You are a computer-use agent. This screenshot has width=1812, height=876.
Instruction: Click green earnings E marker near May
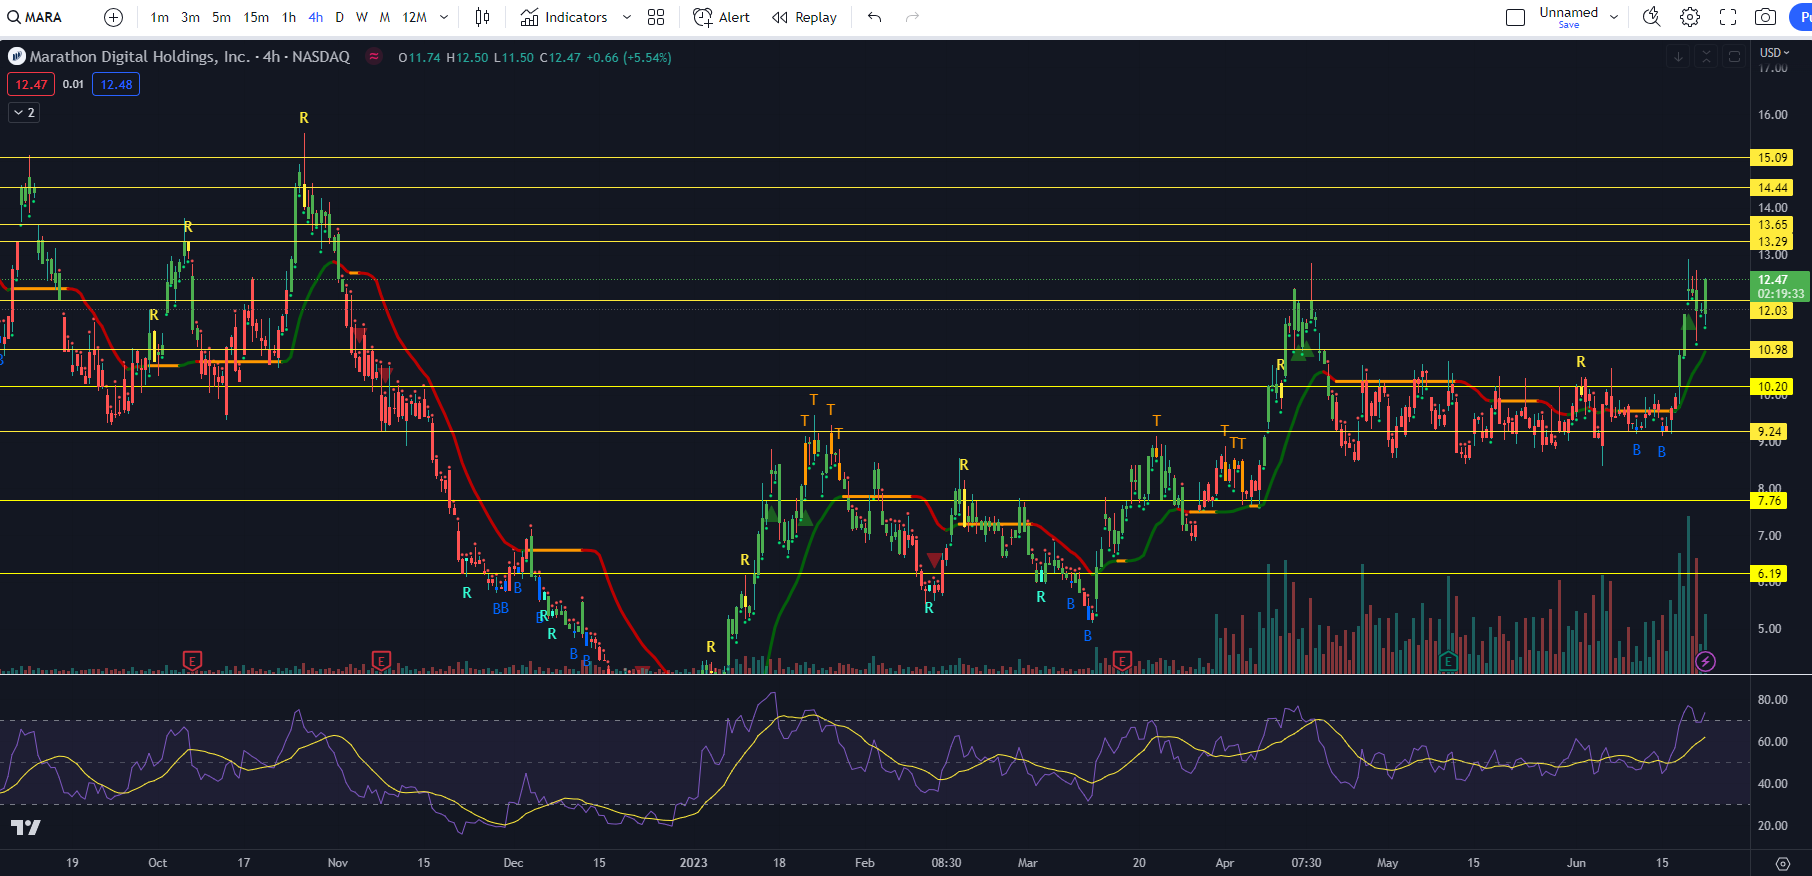1448,660
